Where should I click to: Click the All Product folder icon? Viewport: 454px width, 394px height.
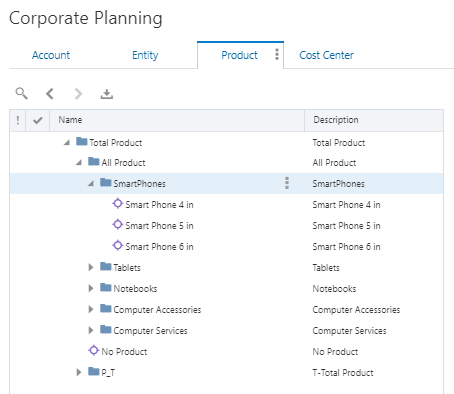click(x=94, y=162)
